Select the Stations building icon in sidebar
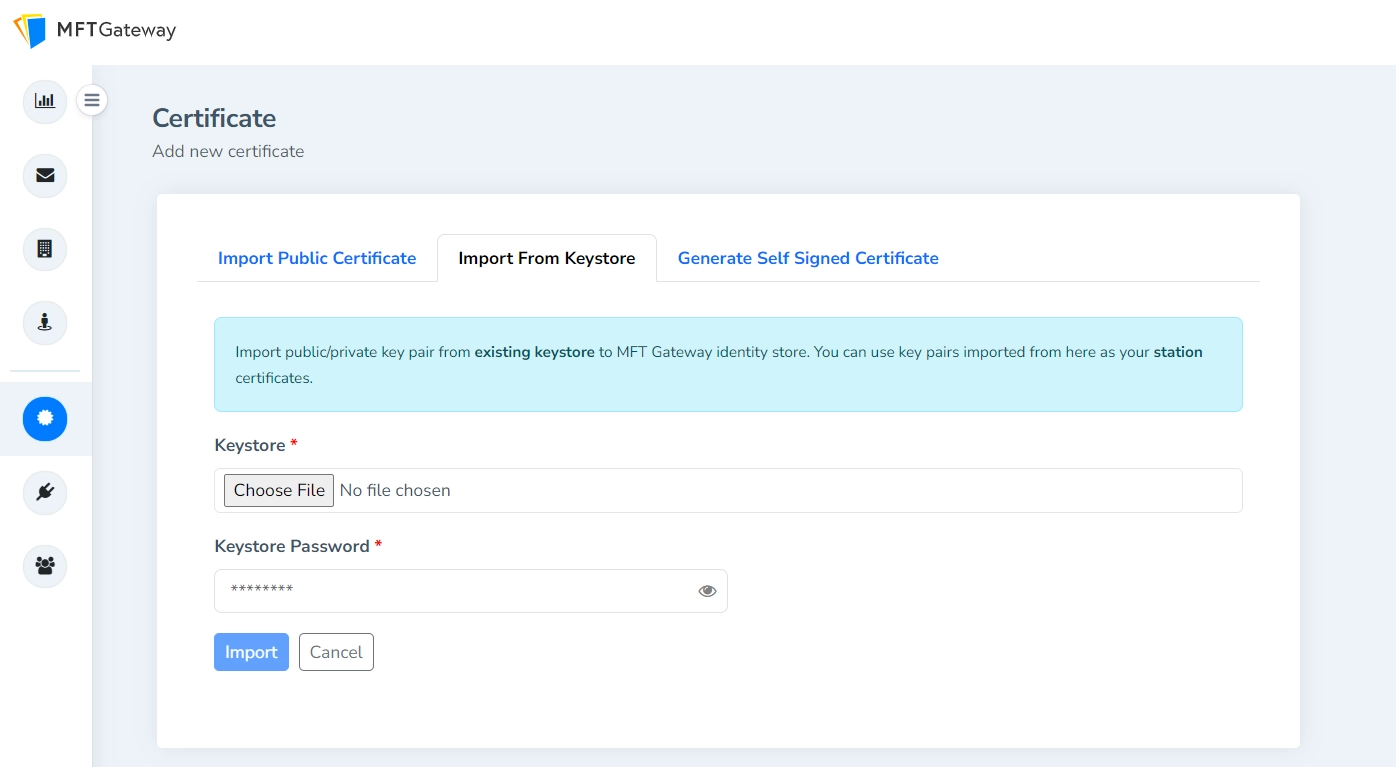Image resolution: width=1396 pixels, height=767 pixels. pyautogui.click(x=44, y=249)
